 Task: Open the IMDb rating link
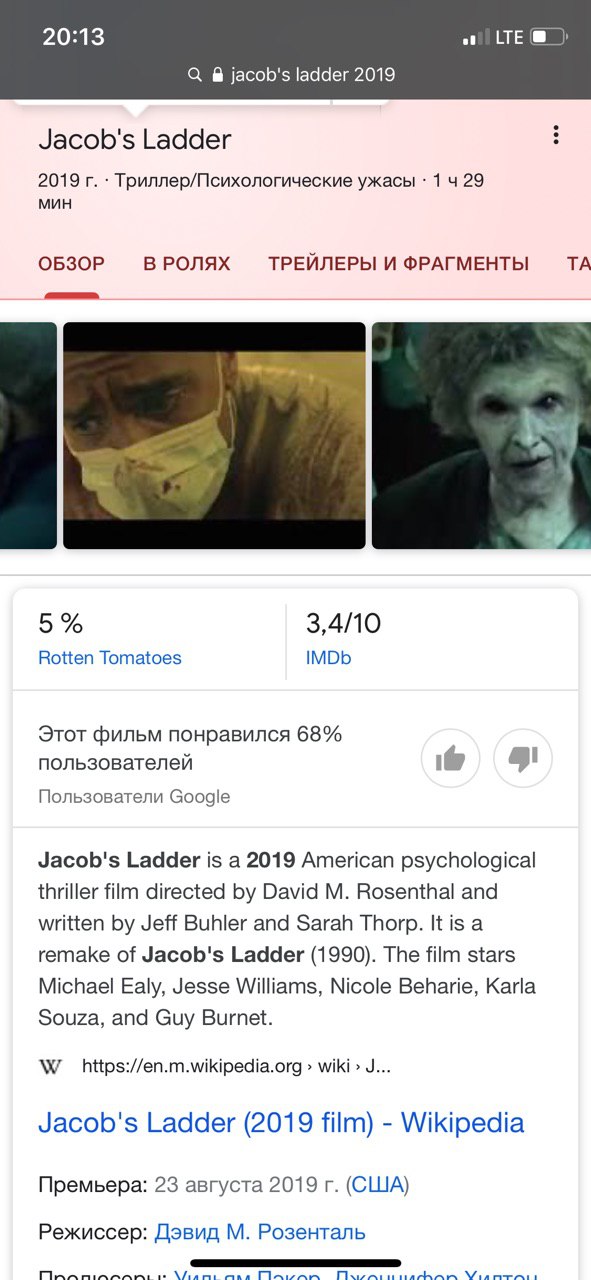tap(328, 658)
